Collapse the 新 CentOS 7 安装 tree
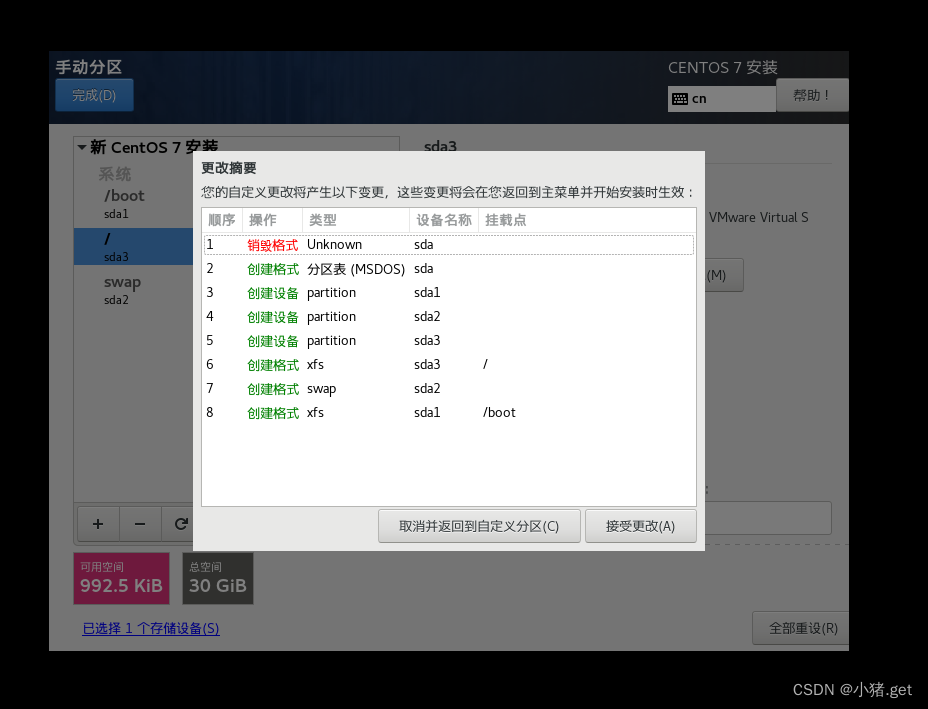 click(x=82, y=147)
